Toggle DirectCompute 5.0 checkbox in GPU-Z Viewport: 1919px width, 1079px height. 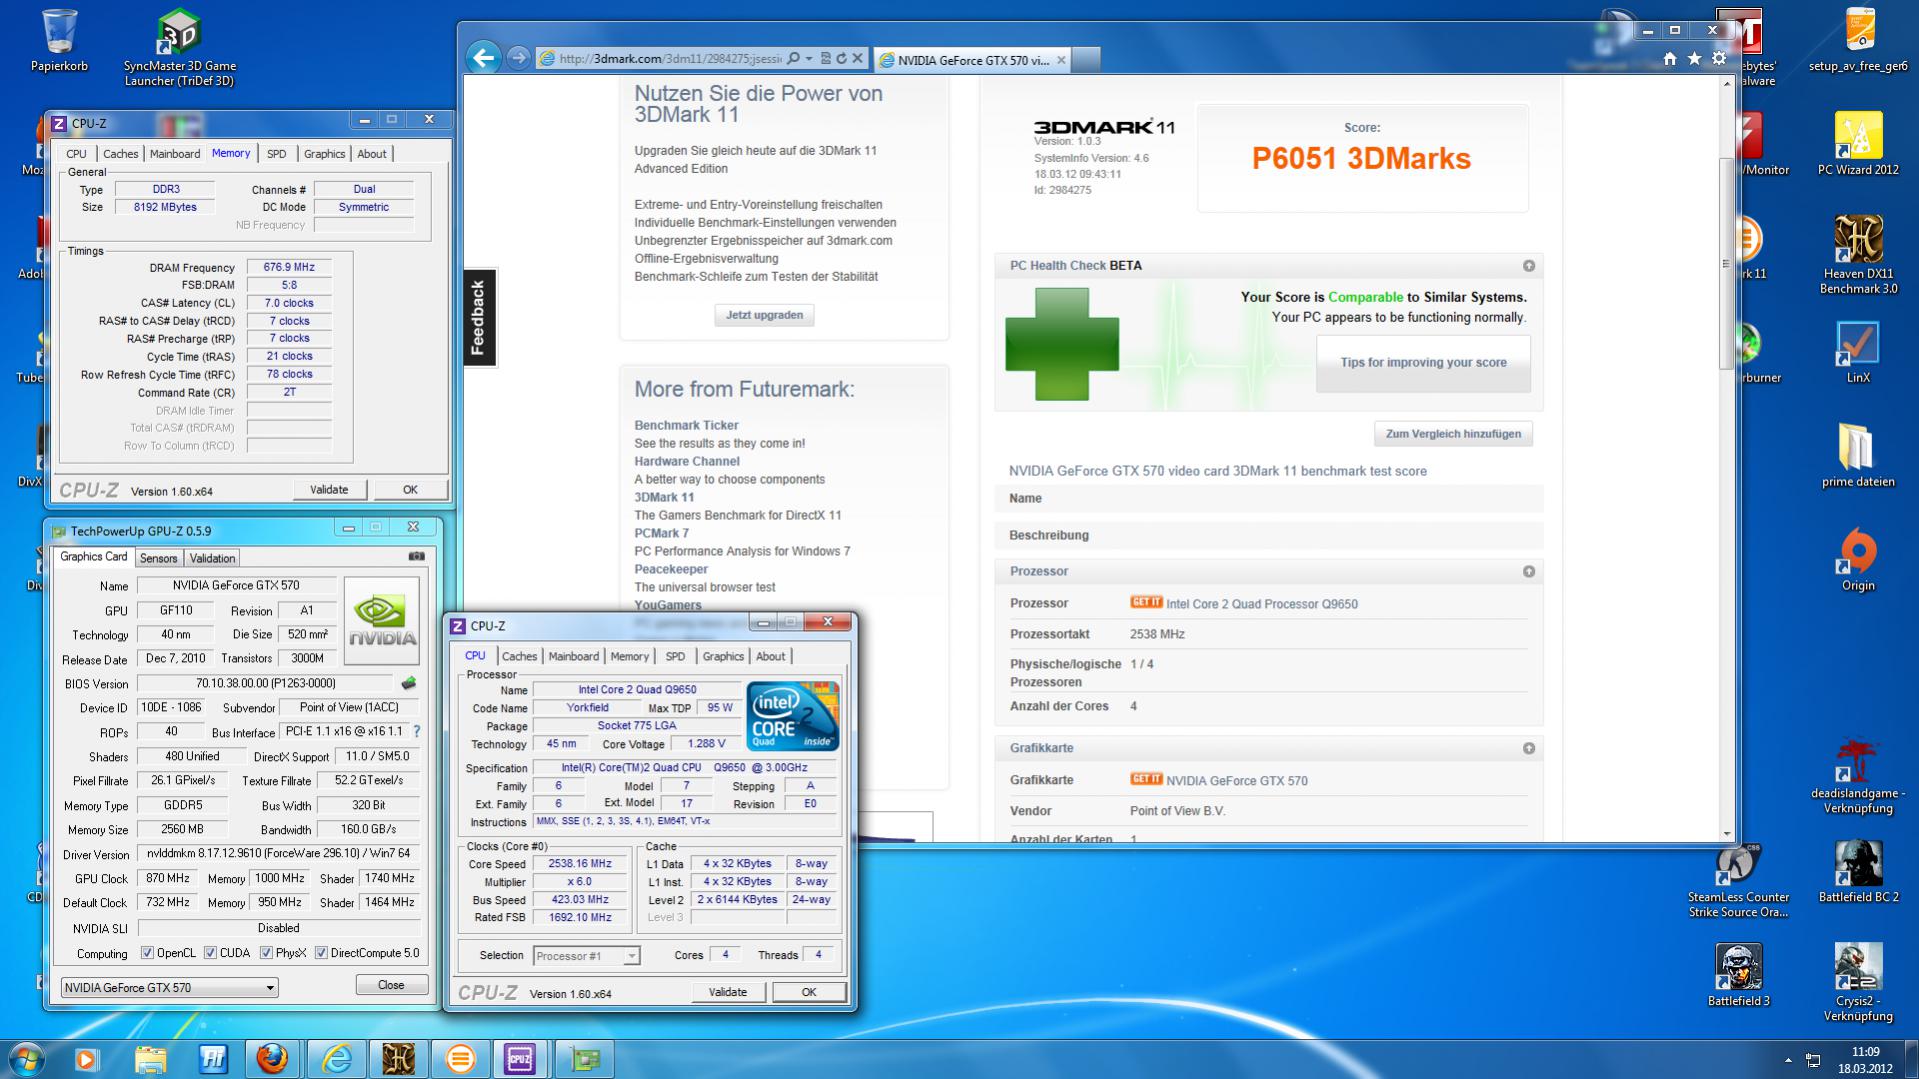[x=321, y=953]
